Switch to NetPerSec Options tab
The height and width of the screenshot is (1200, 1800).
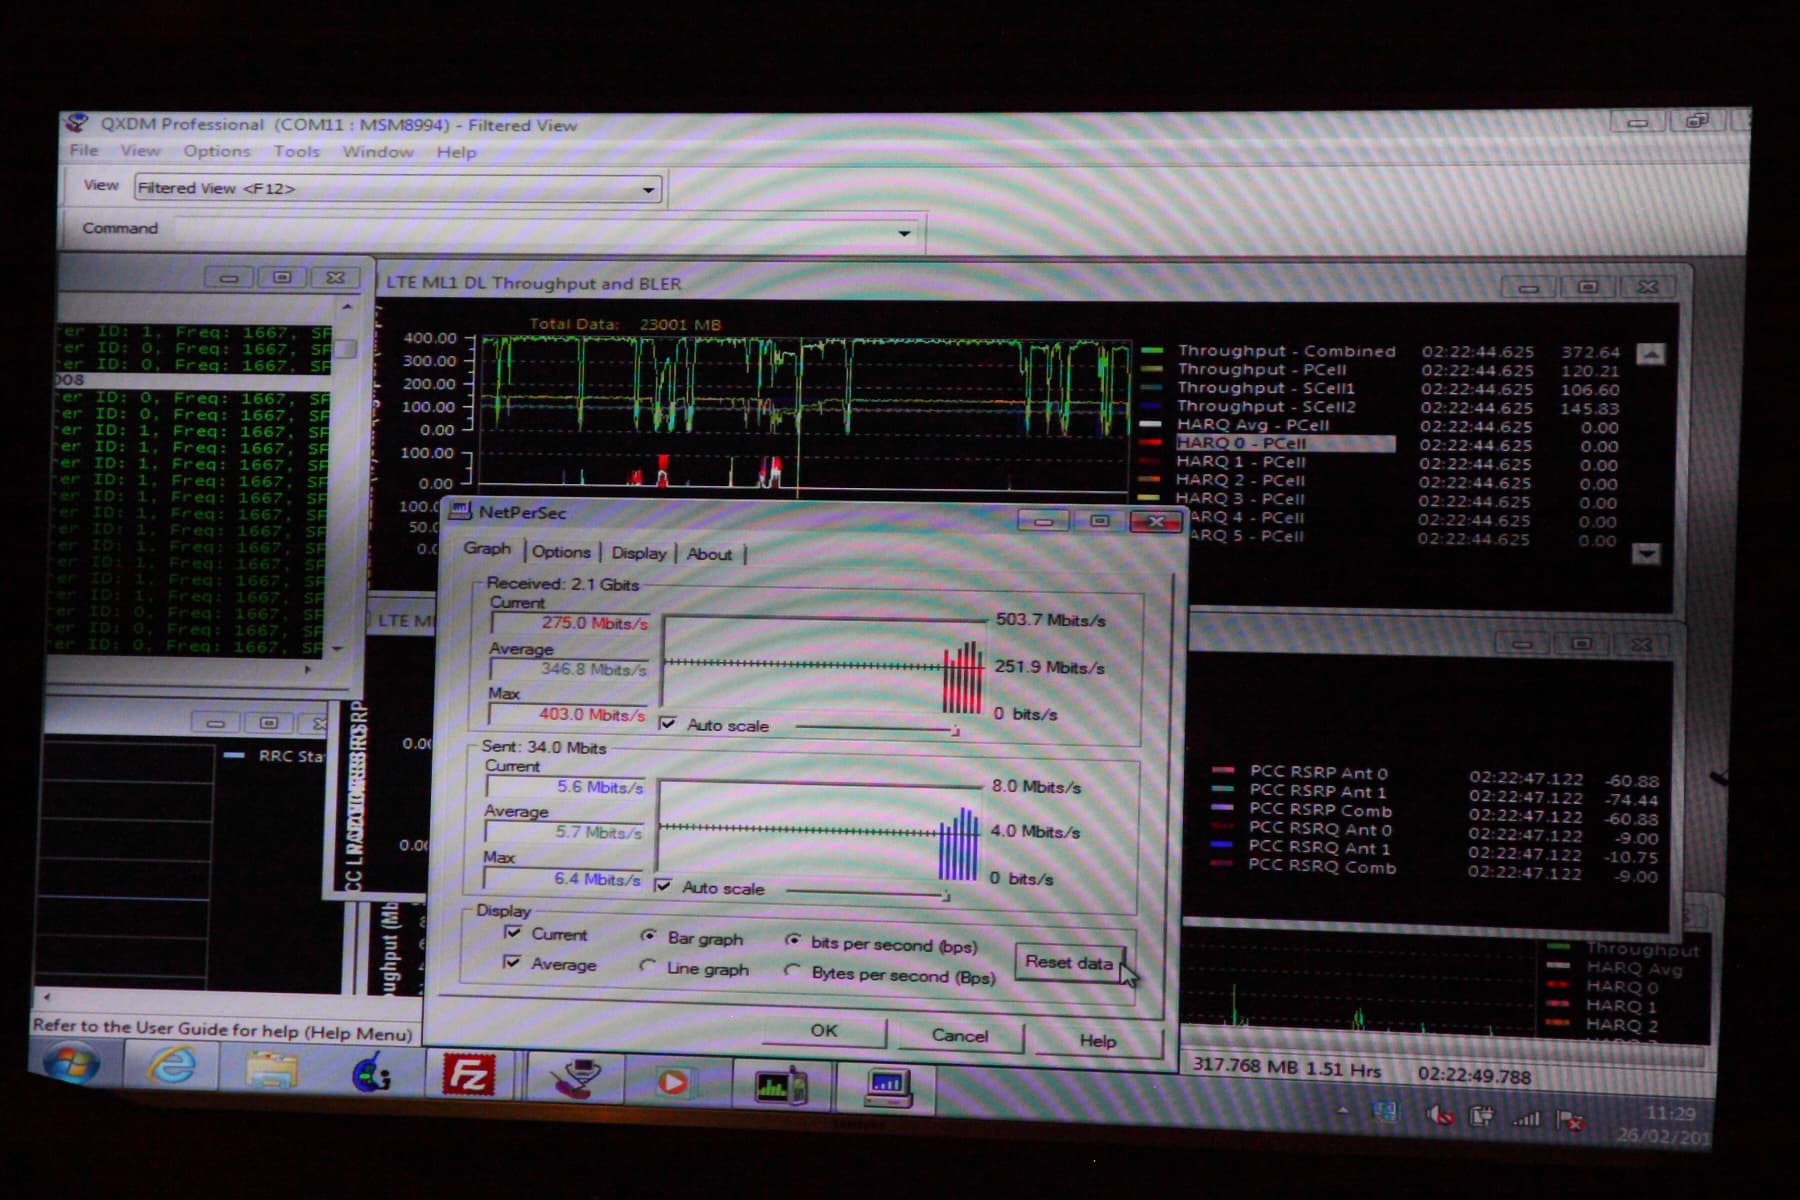click(561, 551)
